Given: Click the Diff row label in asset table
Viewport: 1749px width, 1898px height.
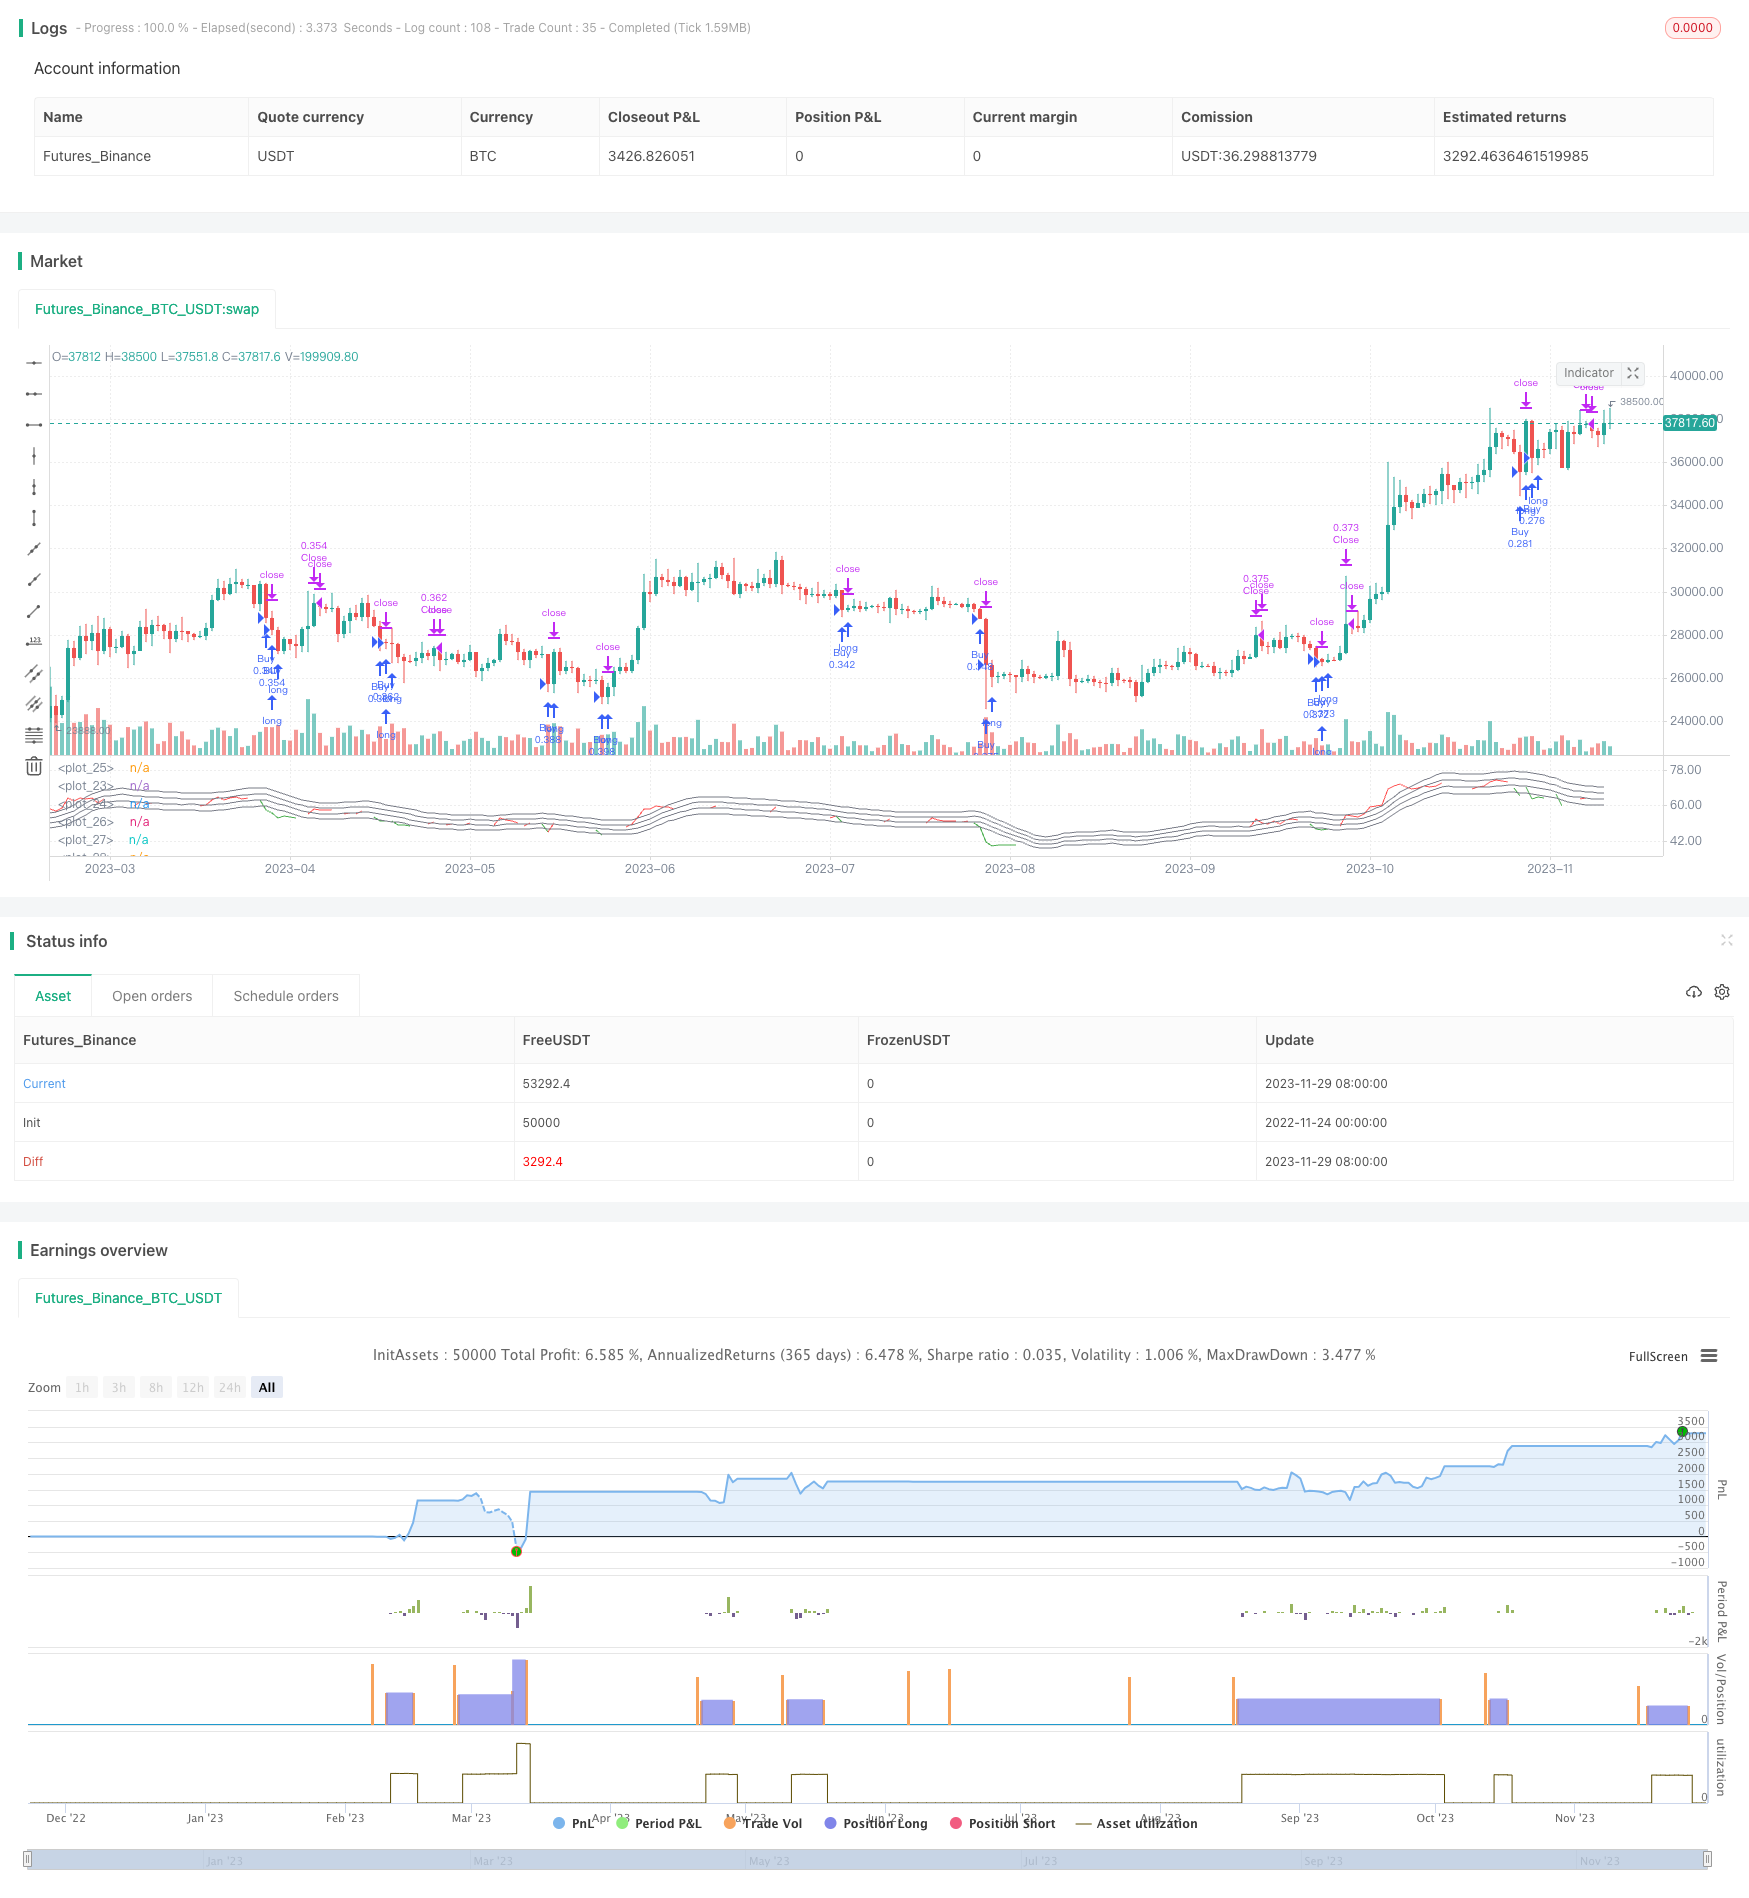Looking at the screenshot, I should pyautogui.click(x=33, y=1162).
